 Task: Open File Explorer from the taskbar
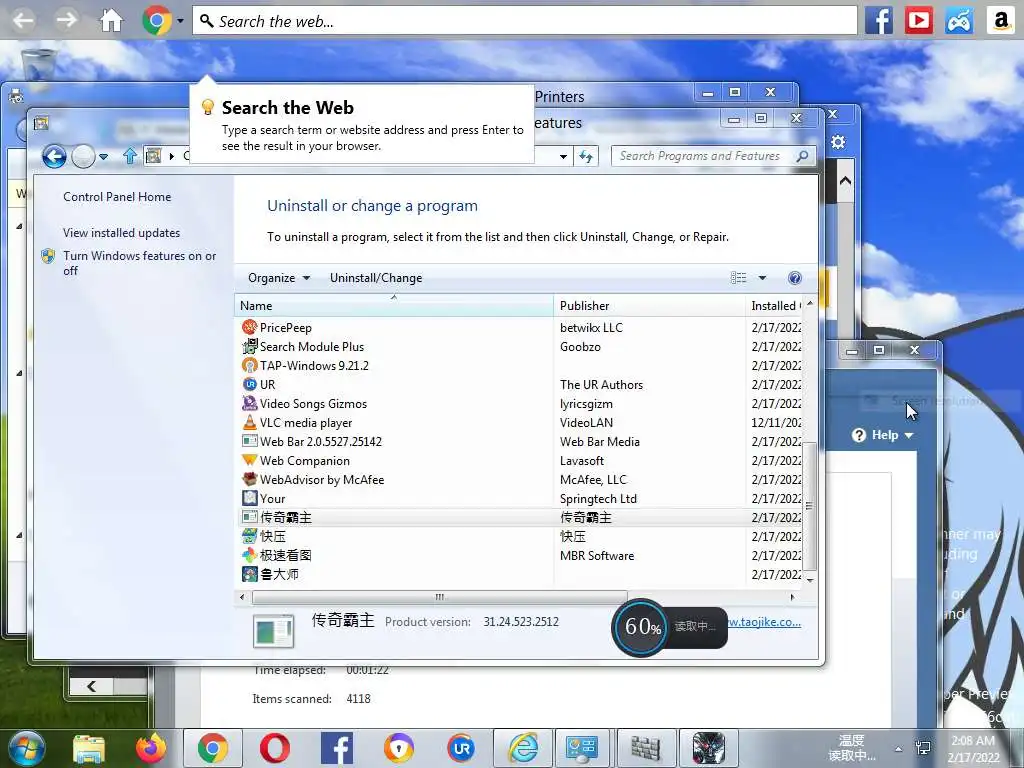(88, 748)
